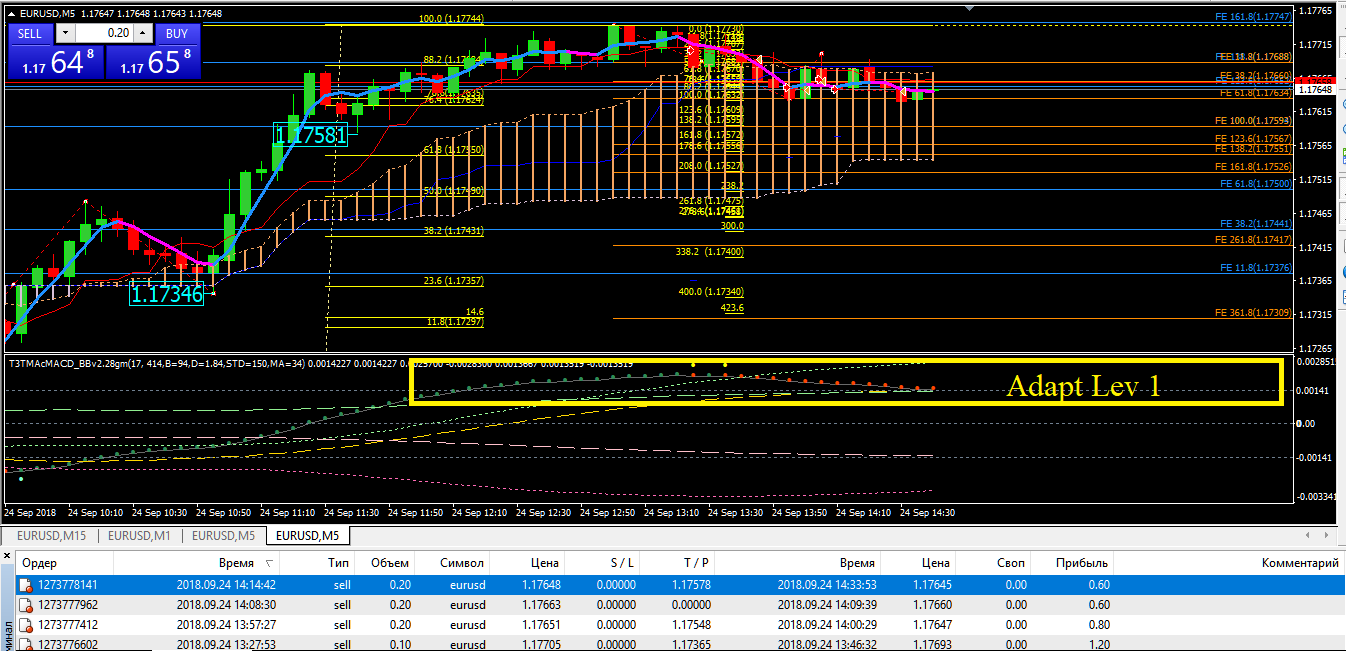Switch to the EURUSD,M1 chart tab
Image resolution: width=1346 pixels, height=651 pixels.
(138, 536)
